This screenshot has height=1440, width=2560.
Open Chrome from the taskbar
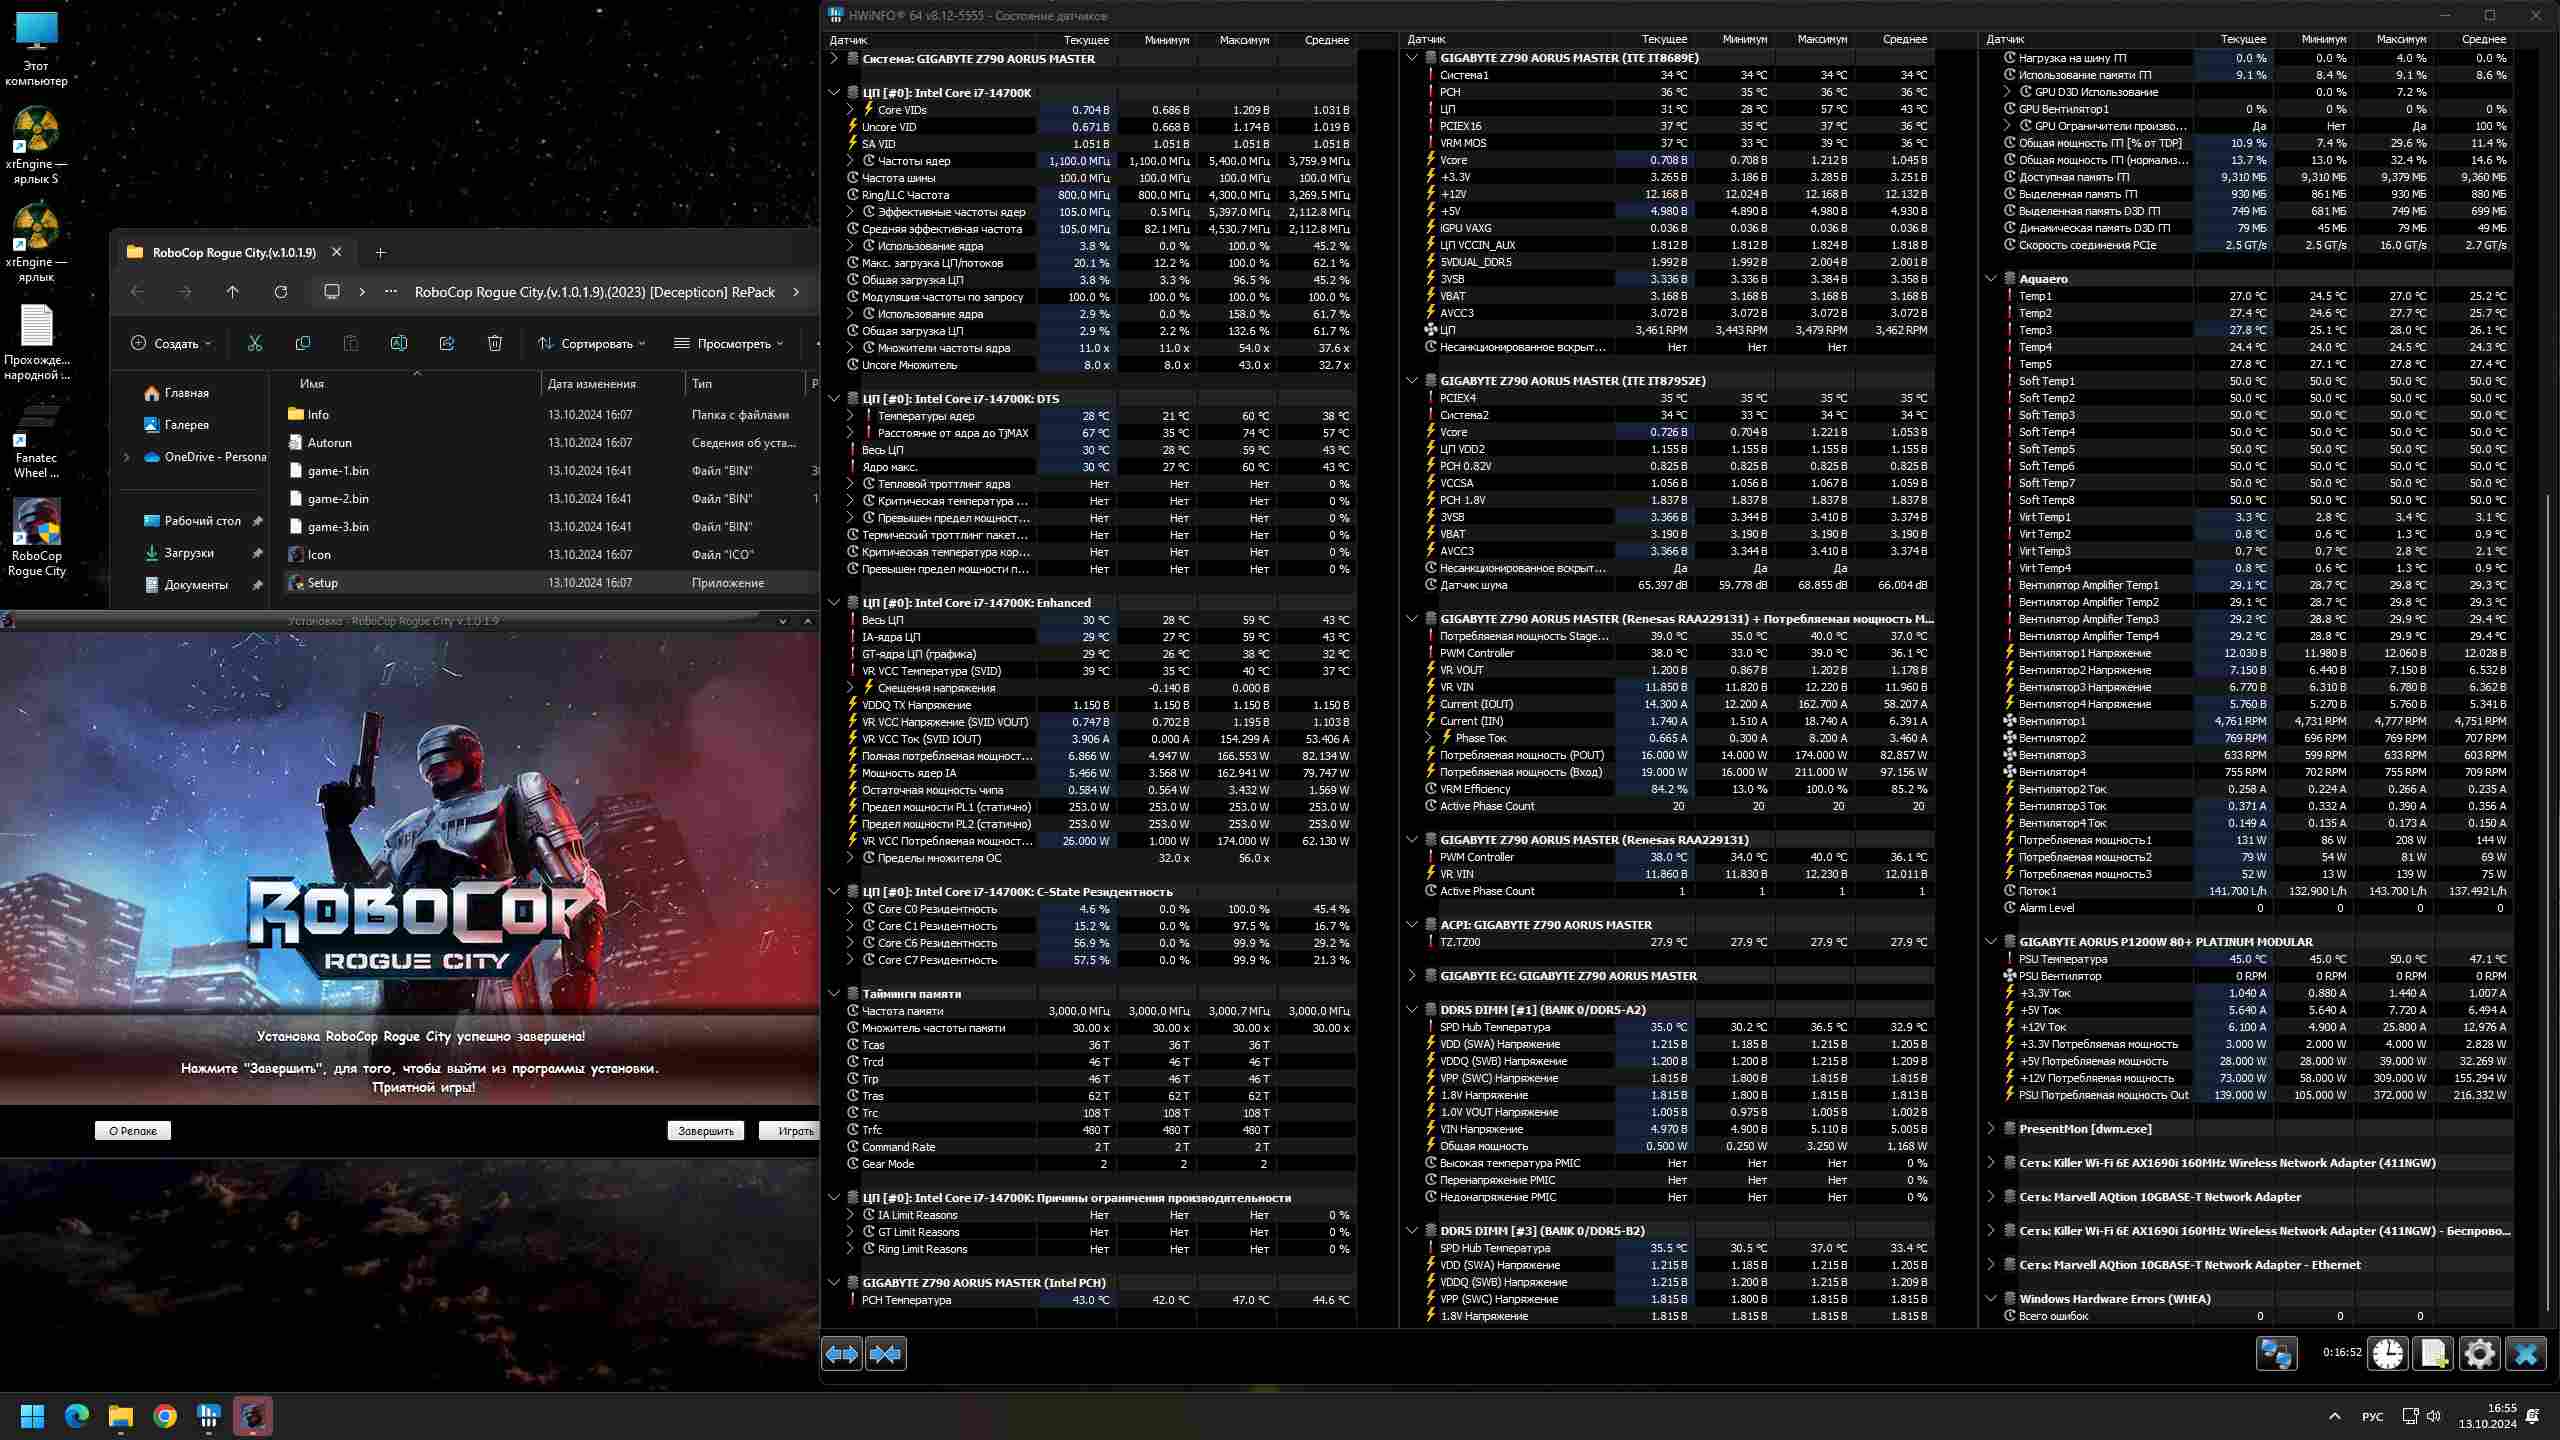coord(165,1416)
